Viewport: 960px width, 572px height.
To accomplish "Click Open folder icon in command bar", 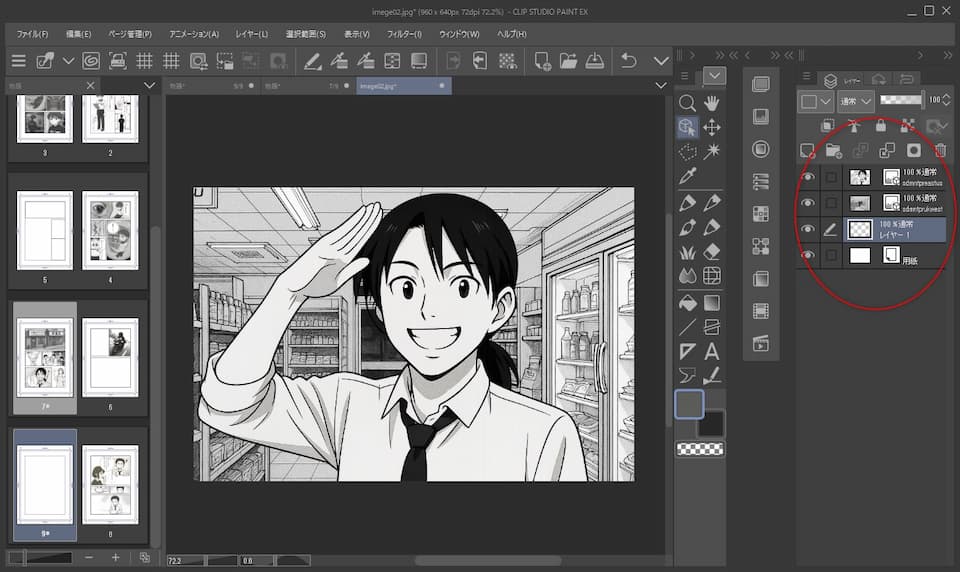I will pos(568,61).
